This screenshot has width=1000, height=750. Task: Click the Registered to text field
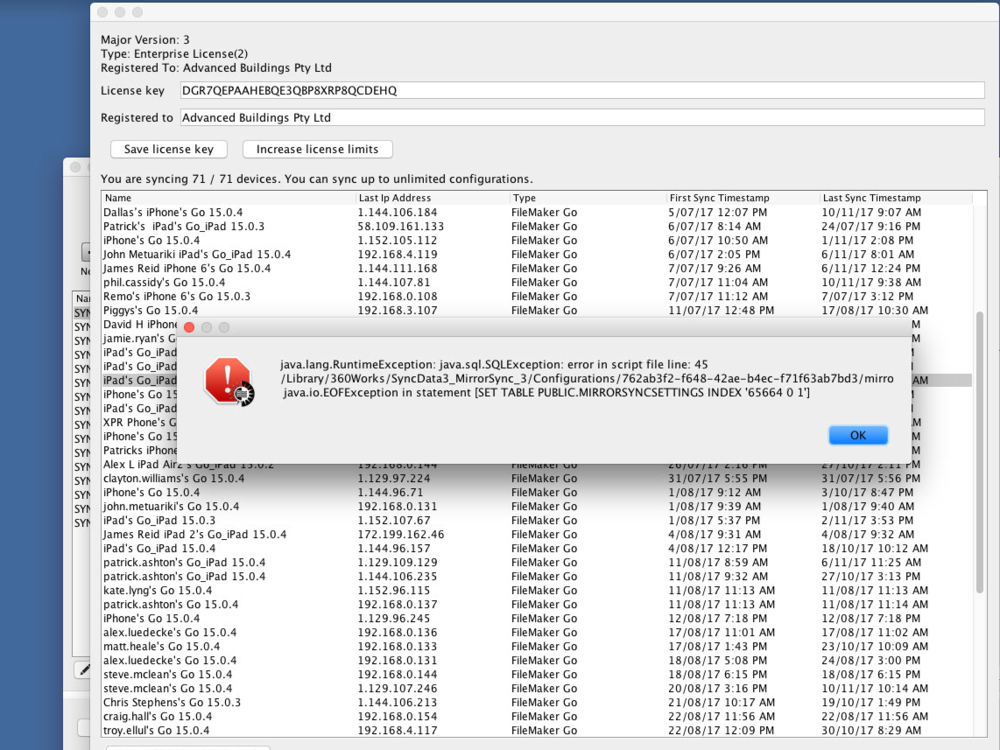point(580,118)
